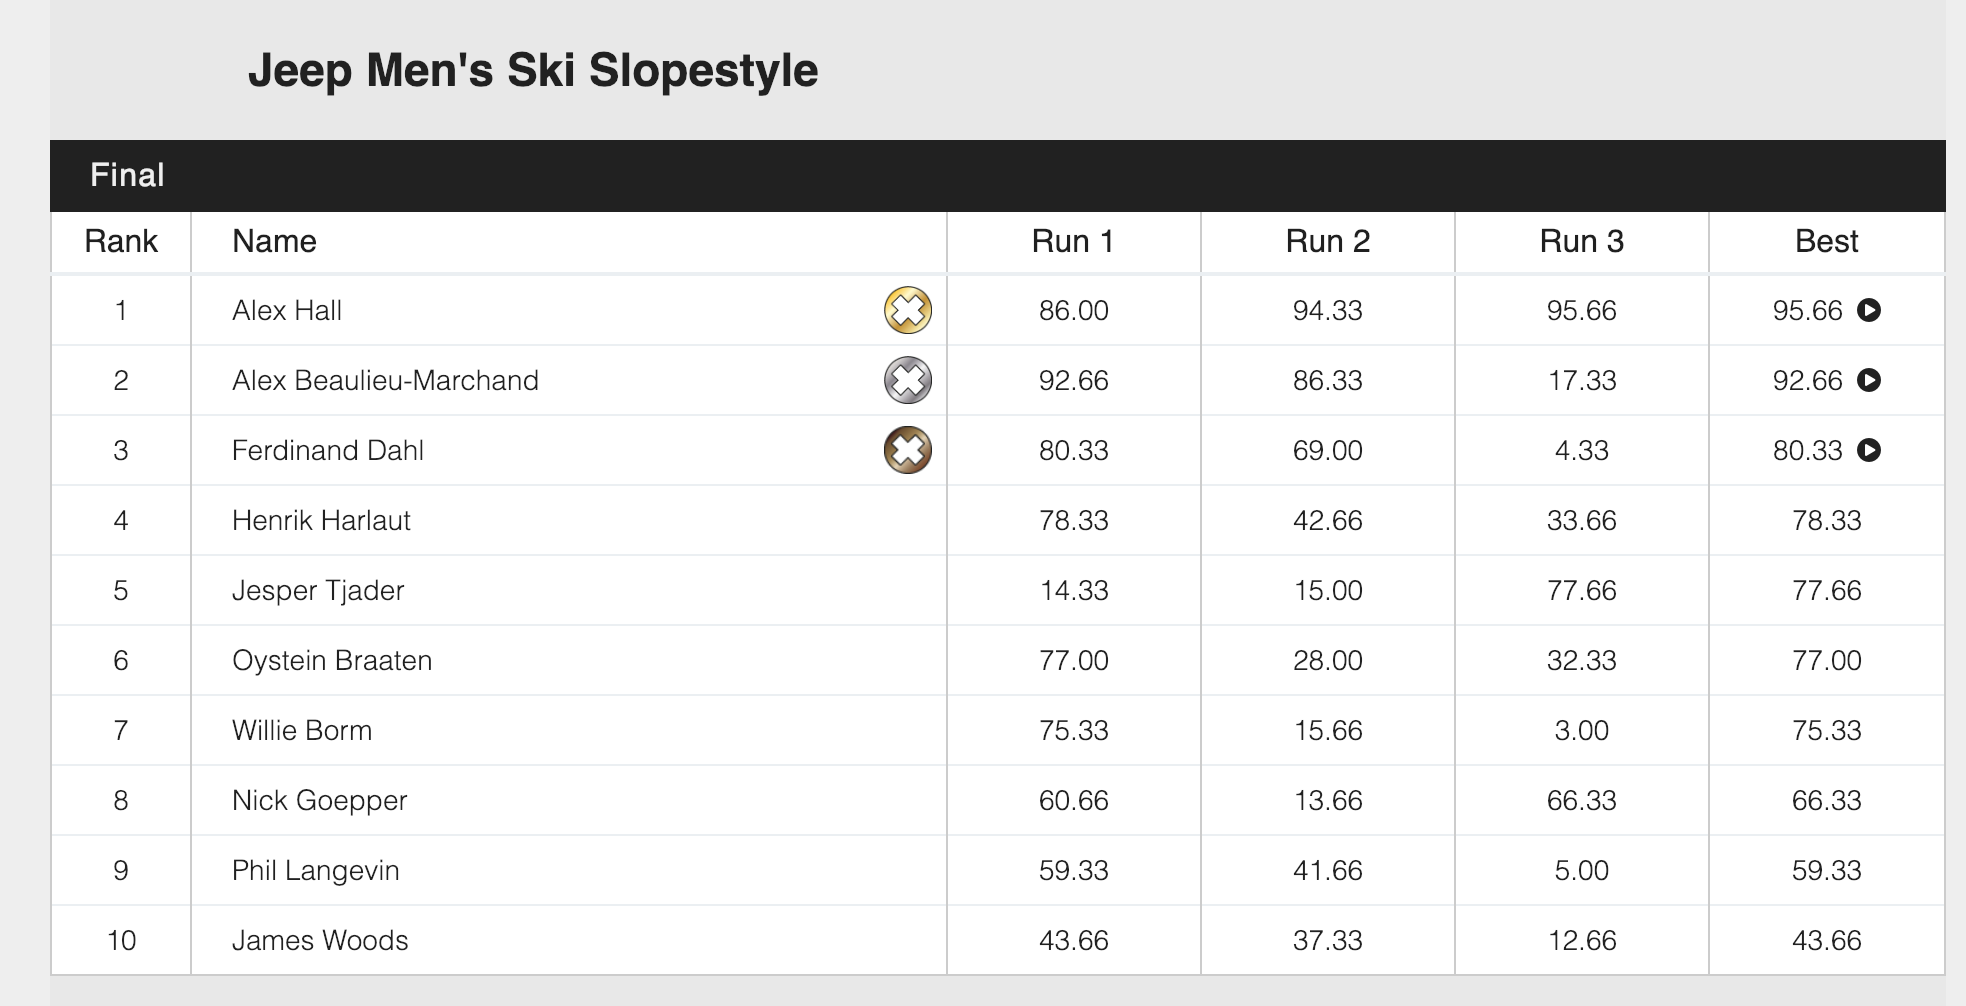Click the bronze medal icon for Ferdinand Dahl
Image resolution: width=1966 pixels, height=1006 pixels.
[908, 450]
